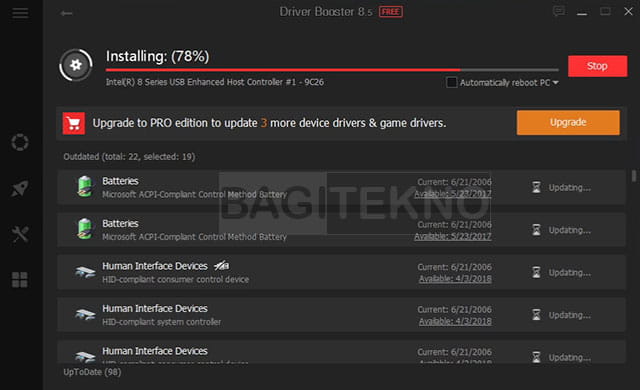Open Available: 5/23/2017 link on second Batteries row
The height and width of the screenshot is (390, 640).
click(453, 236)
